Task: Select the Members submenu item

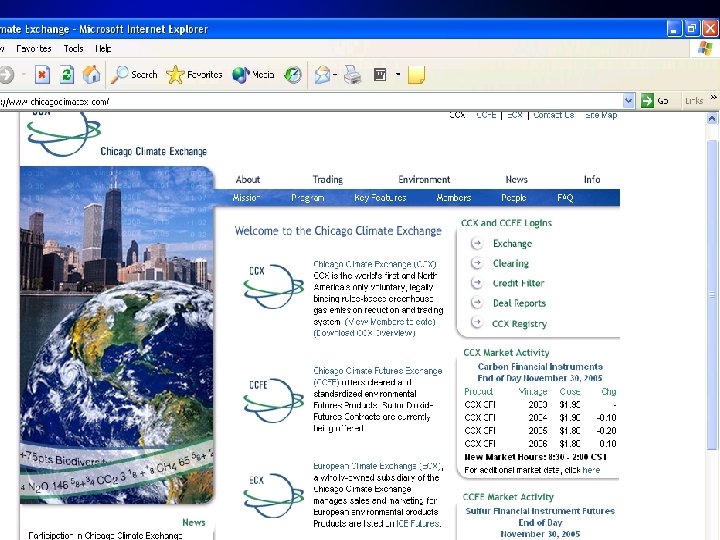Action: [x=453, y=198]
